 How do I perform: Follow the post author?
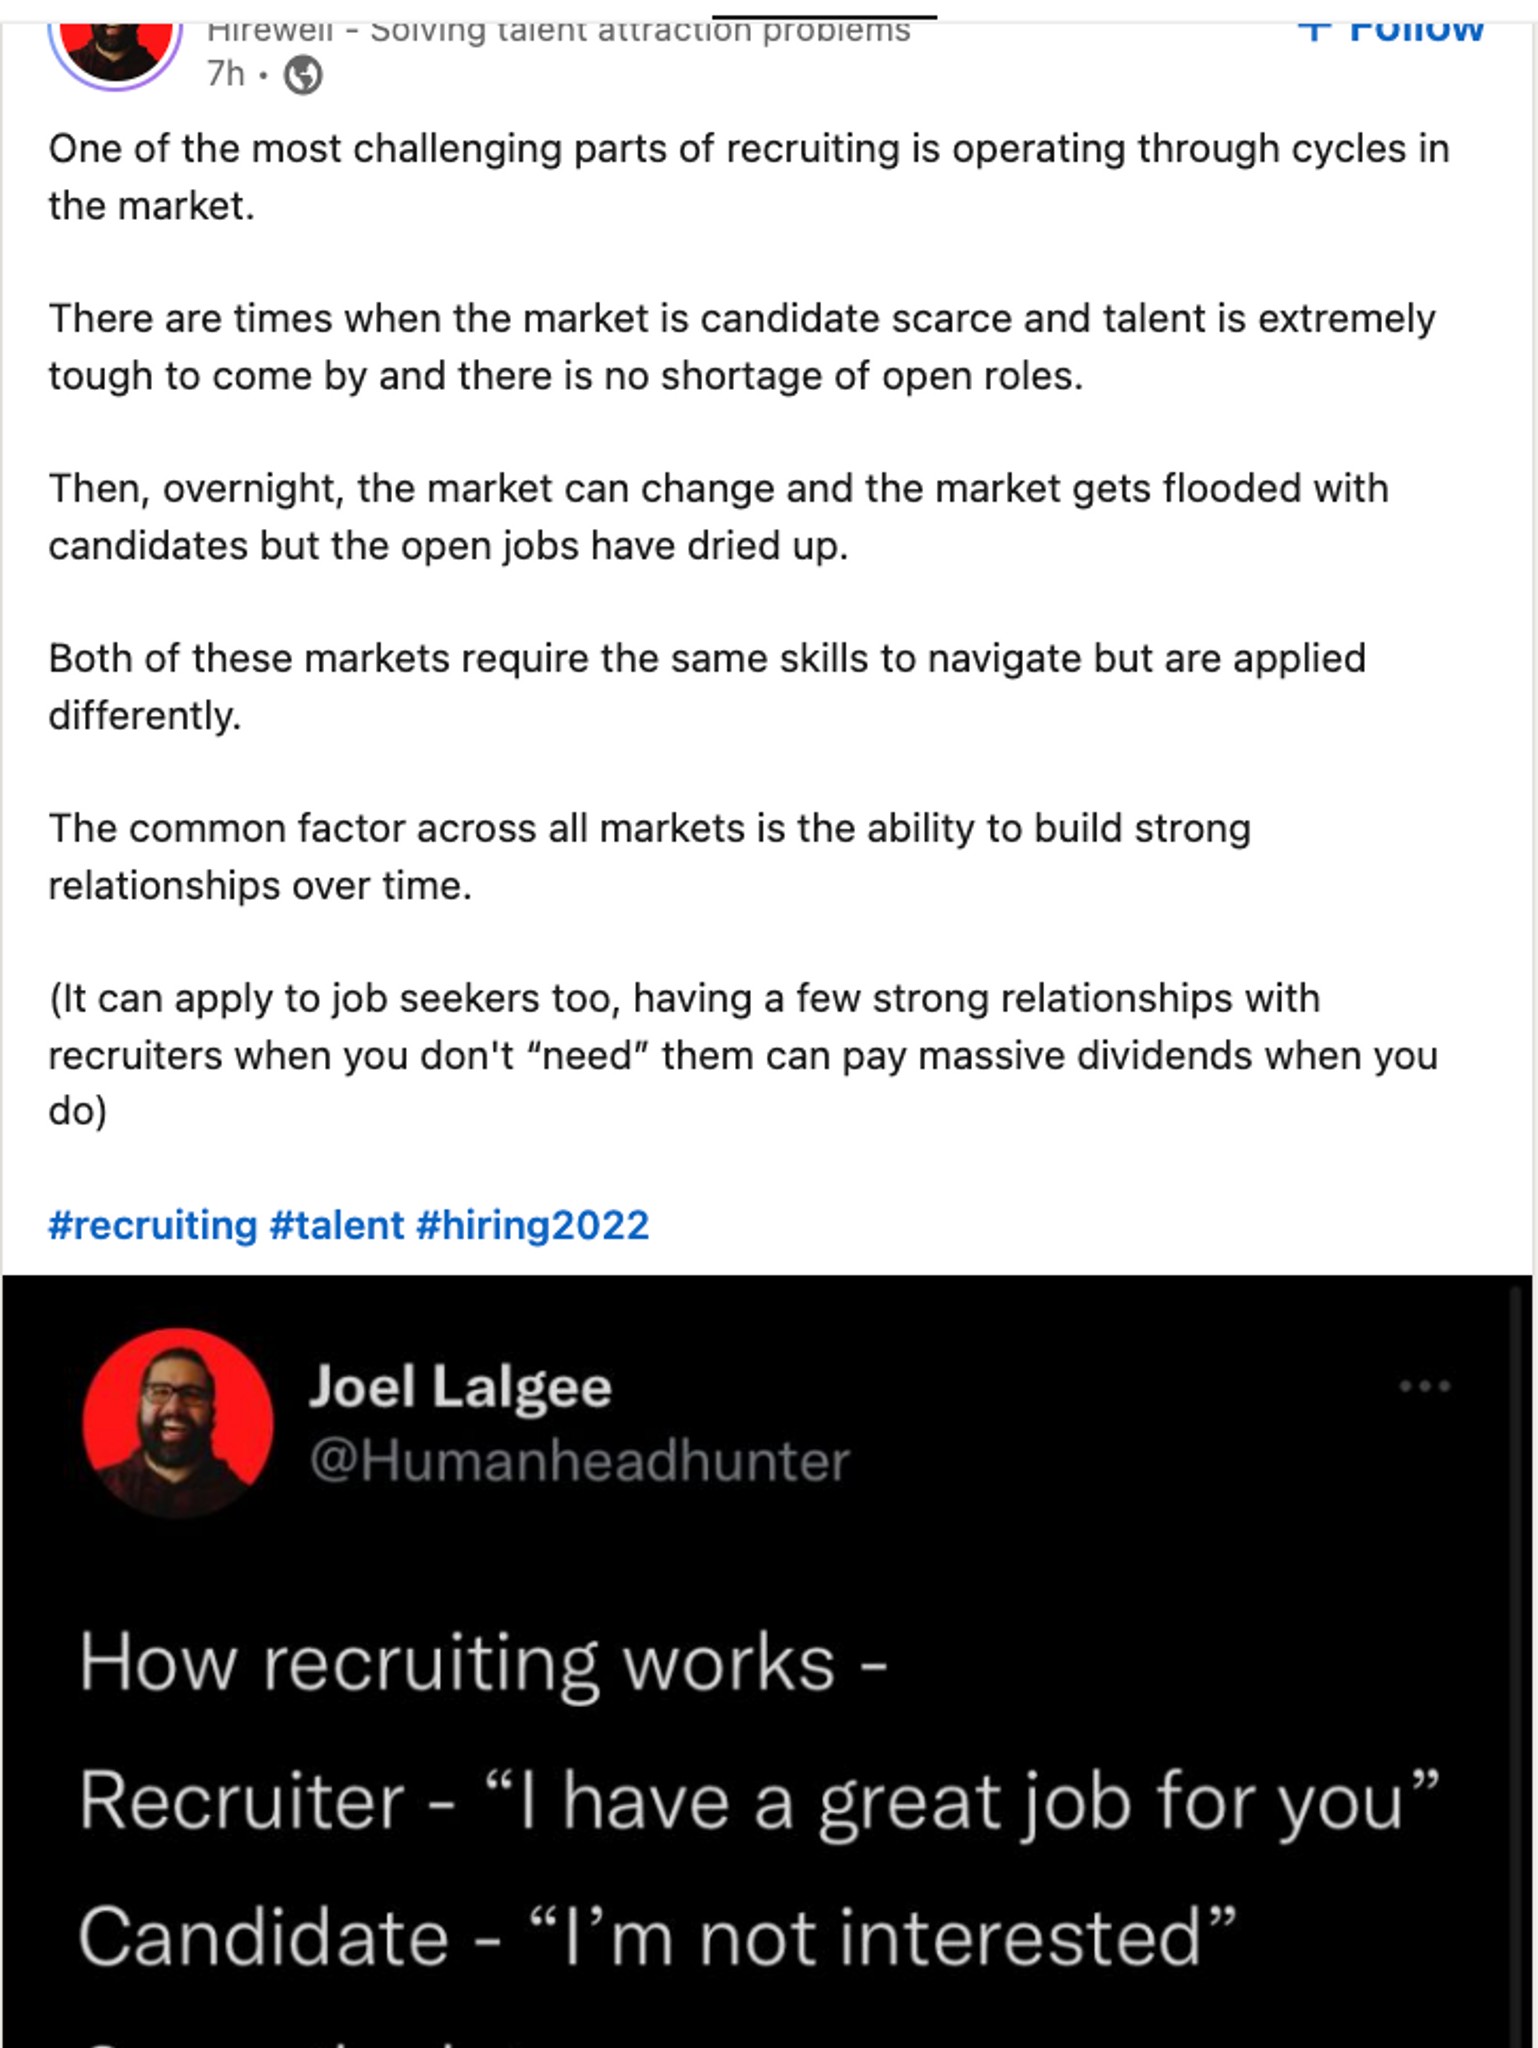point(1391,30)
